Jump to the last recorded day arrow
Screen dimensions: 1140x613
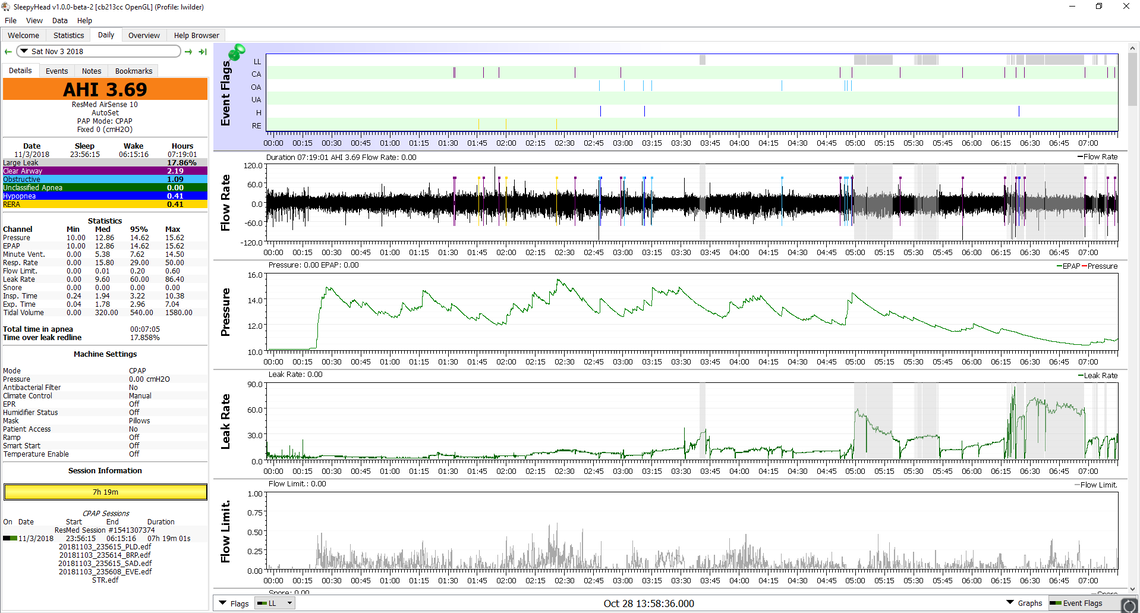[203, 51]
